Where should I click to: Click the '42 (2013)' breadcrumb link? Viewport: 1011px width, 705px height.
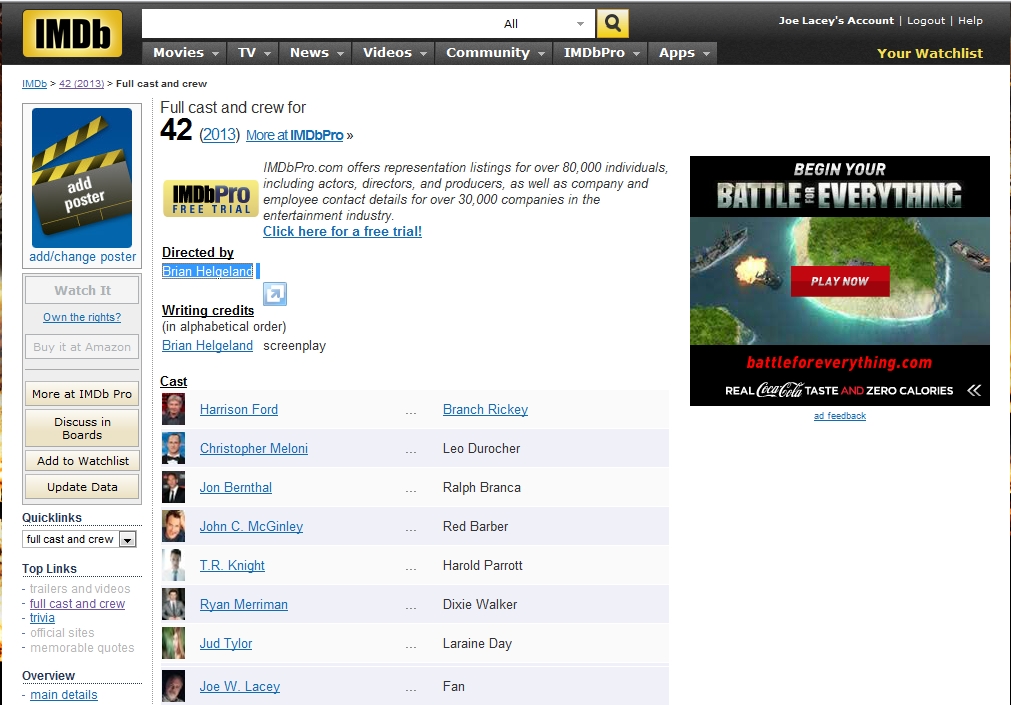click(x=81, y=84)
